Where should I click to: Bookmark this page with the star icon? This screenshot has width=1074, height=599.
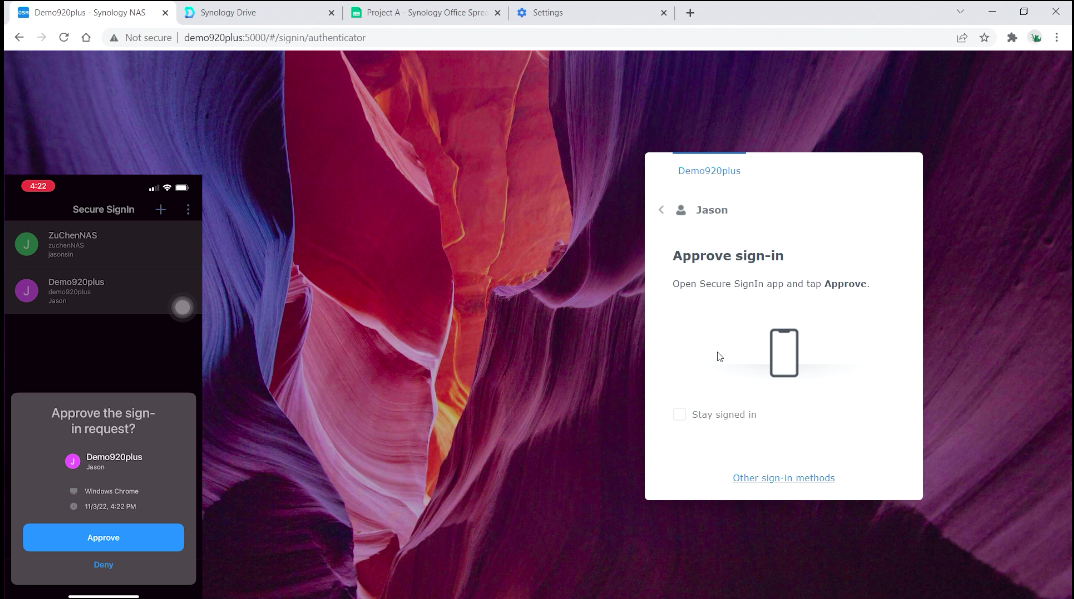[x=984, y=38]
